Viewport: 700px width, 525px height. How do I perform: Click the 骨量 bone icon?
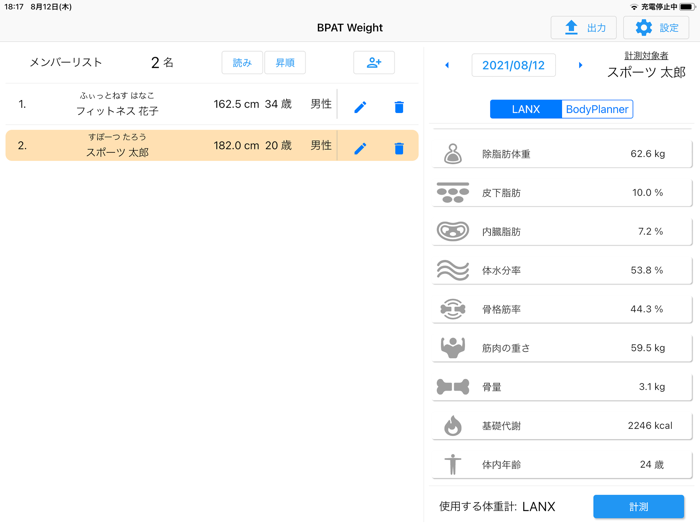[453, 387]
